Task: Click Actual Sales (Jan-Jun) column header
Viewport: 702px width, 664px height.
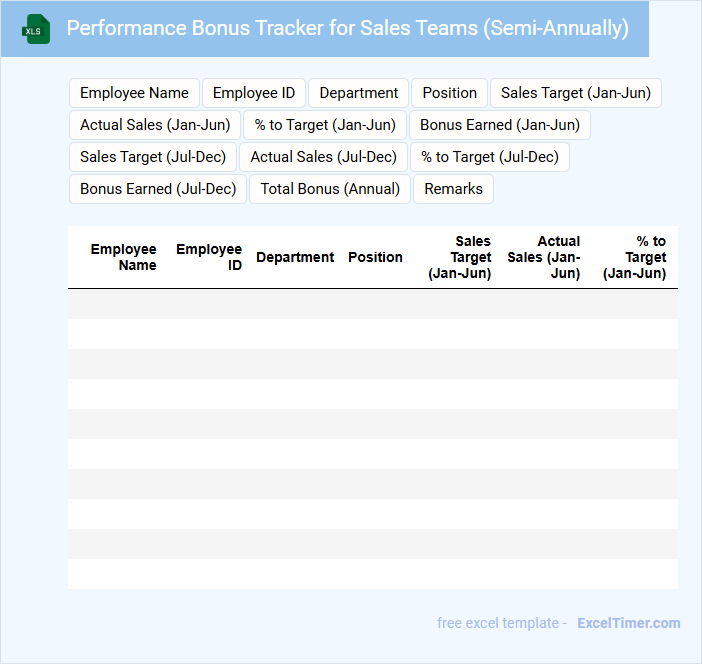Action: pyautogui.click(x=544, y=257)
